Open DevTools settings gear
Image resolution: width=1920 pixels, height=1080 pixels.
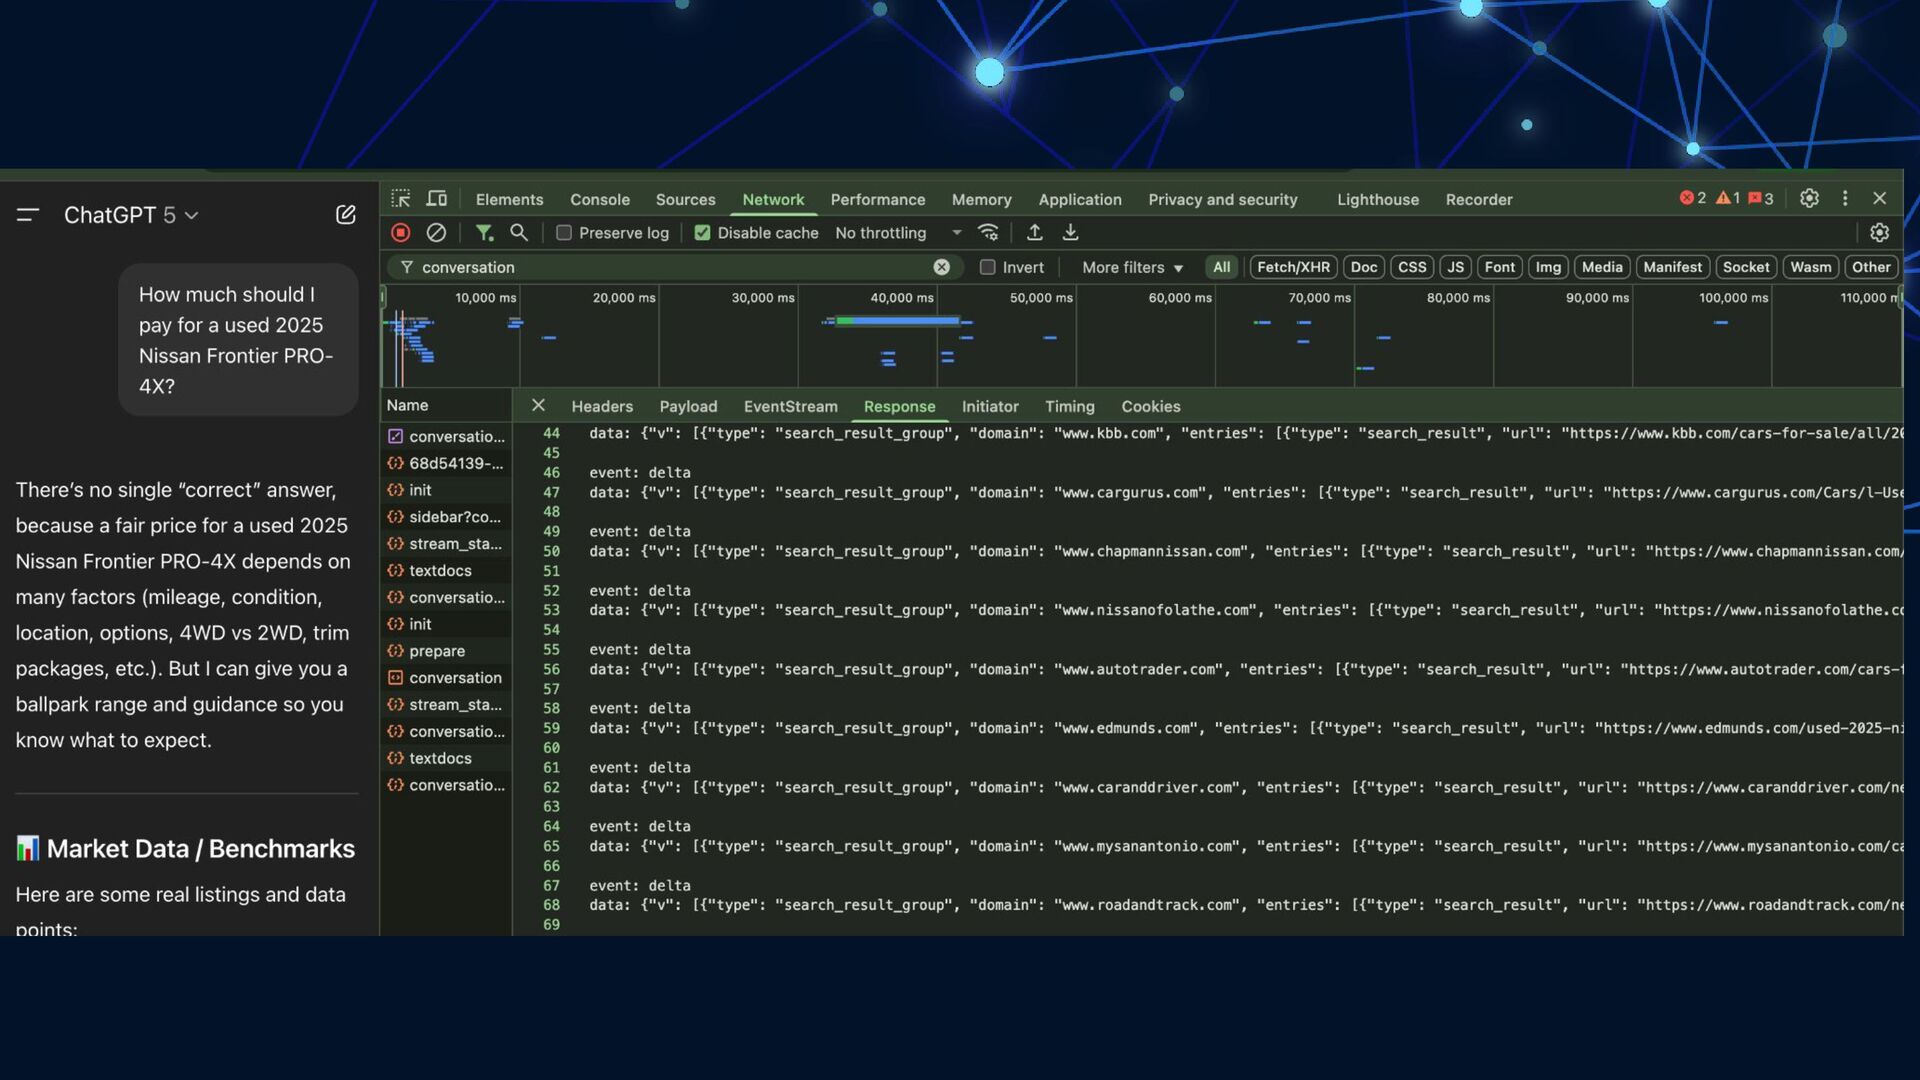[1809, 199]
